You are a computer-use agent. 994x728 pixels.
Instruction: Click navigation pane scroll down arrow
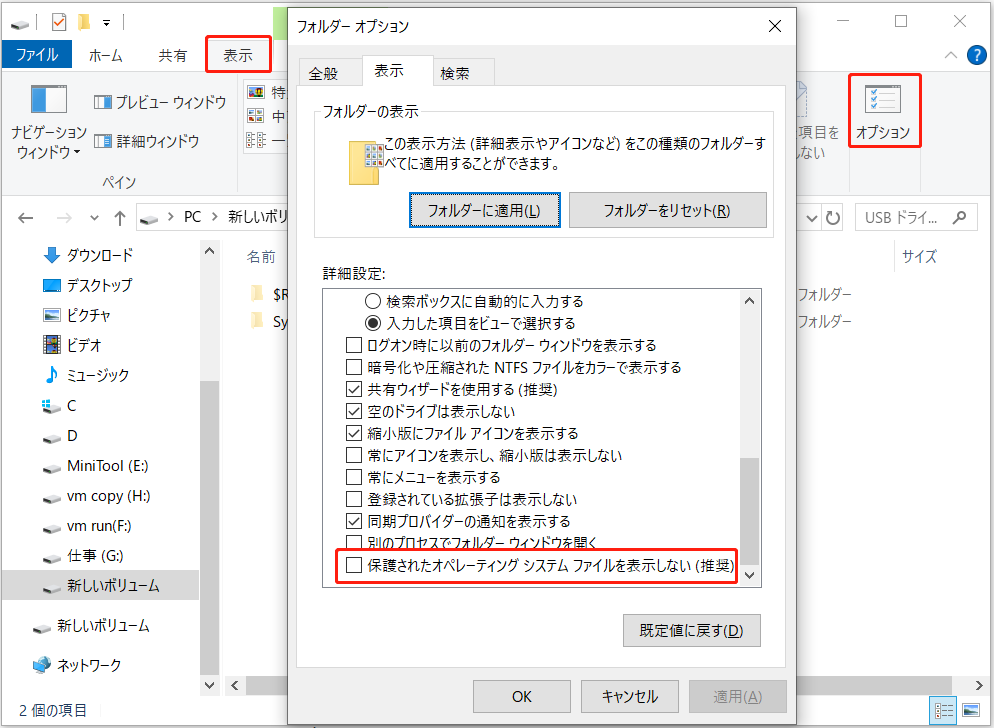click(x=209, y=686)
